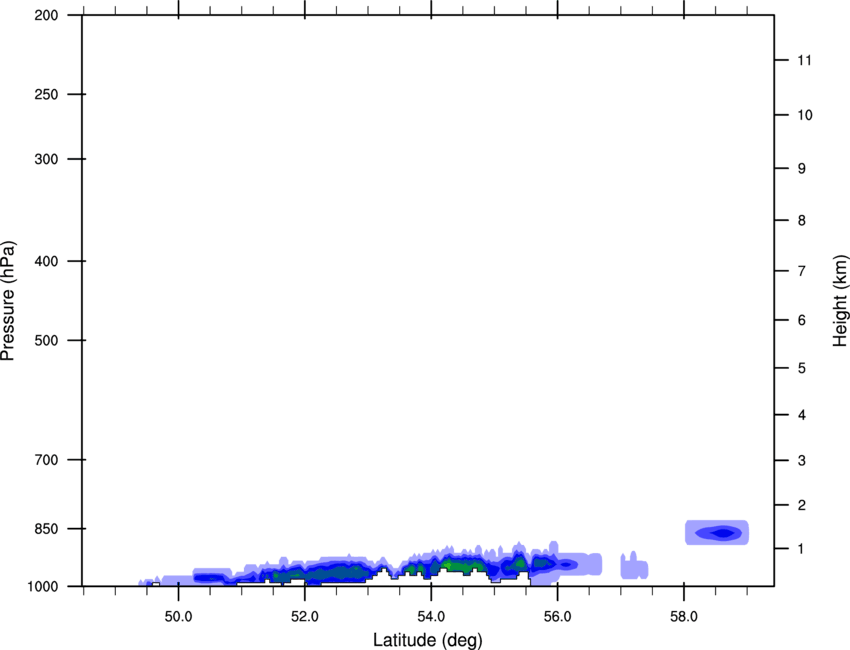This screenshot has width=850, height=650.
Task: Click latitude tick label 52.0
Action: pos(305,617)
